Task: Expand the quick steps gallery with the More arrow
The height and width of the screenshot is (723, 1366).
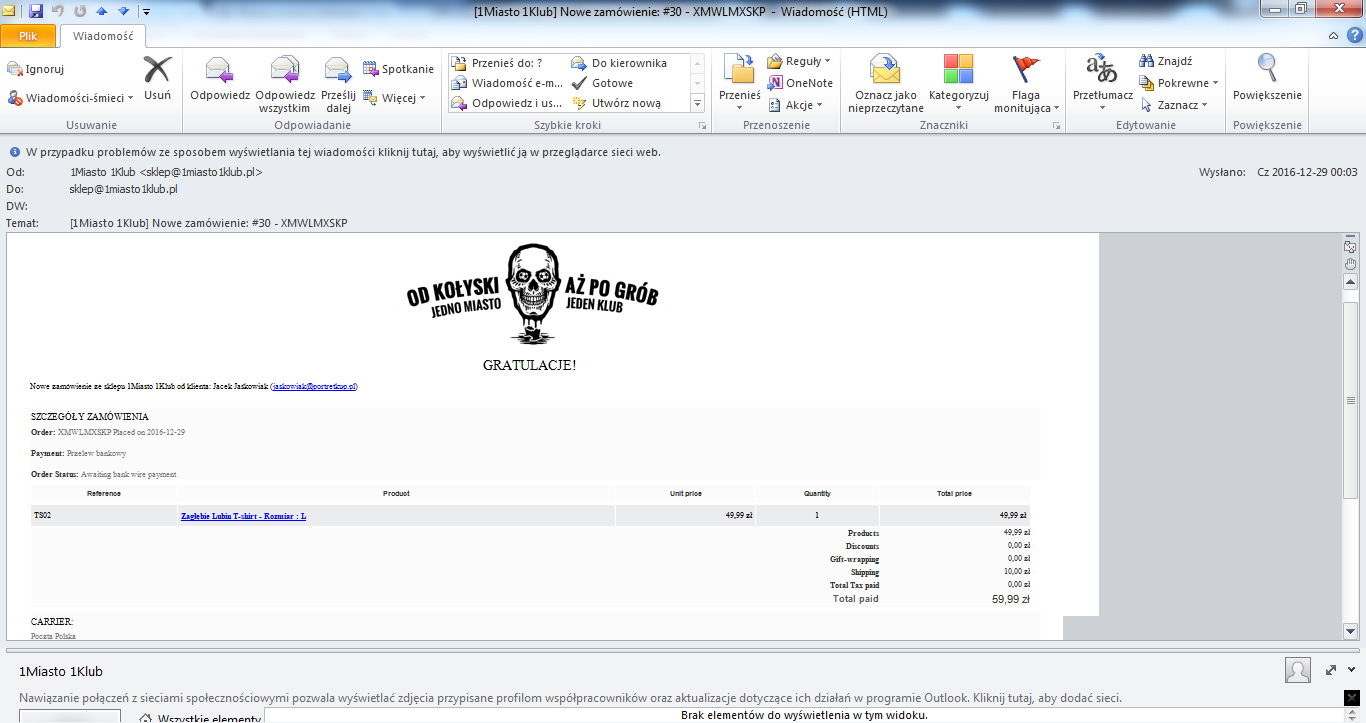Action: click(x=698, y=103)
